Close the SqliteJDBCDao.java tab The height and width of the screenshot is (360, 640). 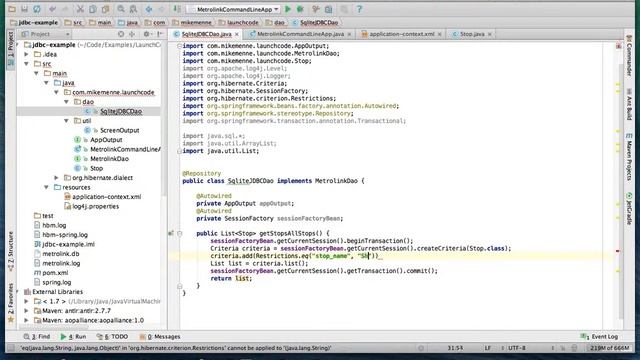[237, 34]
